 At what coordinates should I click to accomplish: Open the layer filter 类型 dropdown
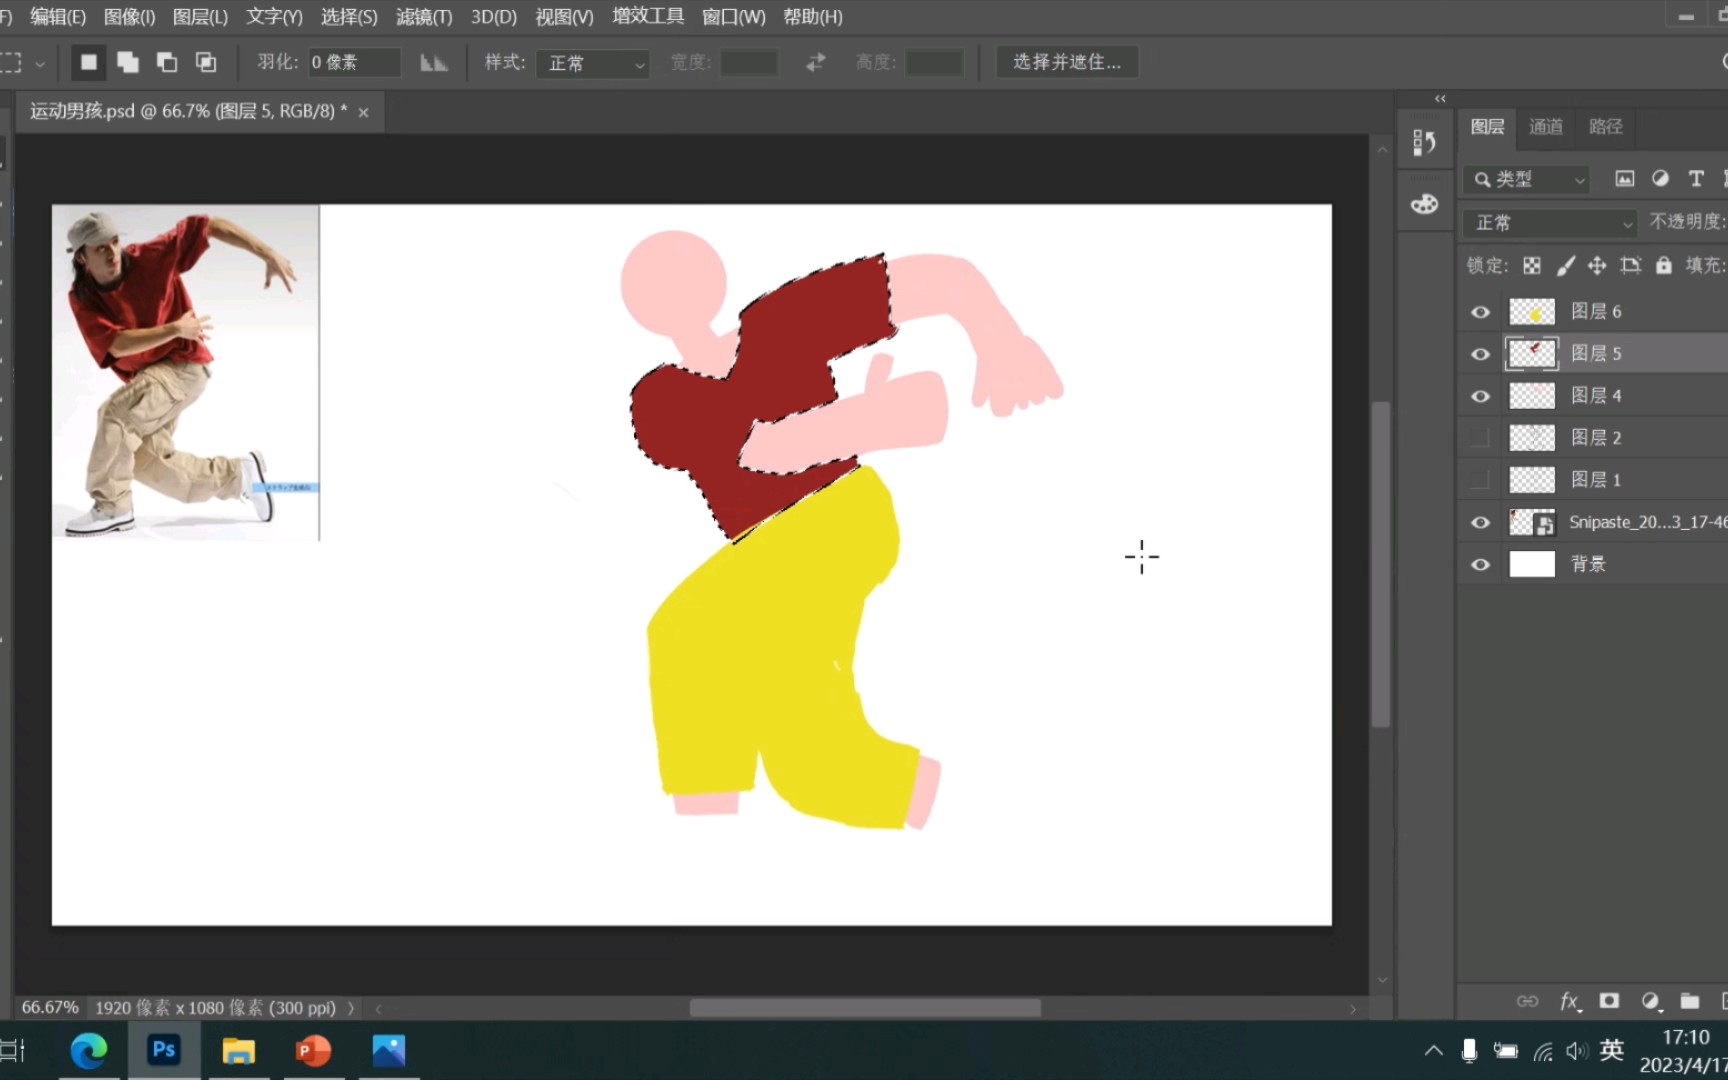pyautogui.click(x=1526, y=179)
